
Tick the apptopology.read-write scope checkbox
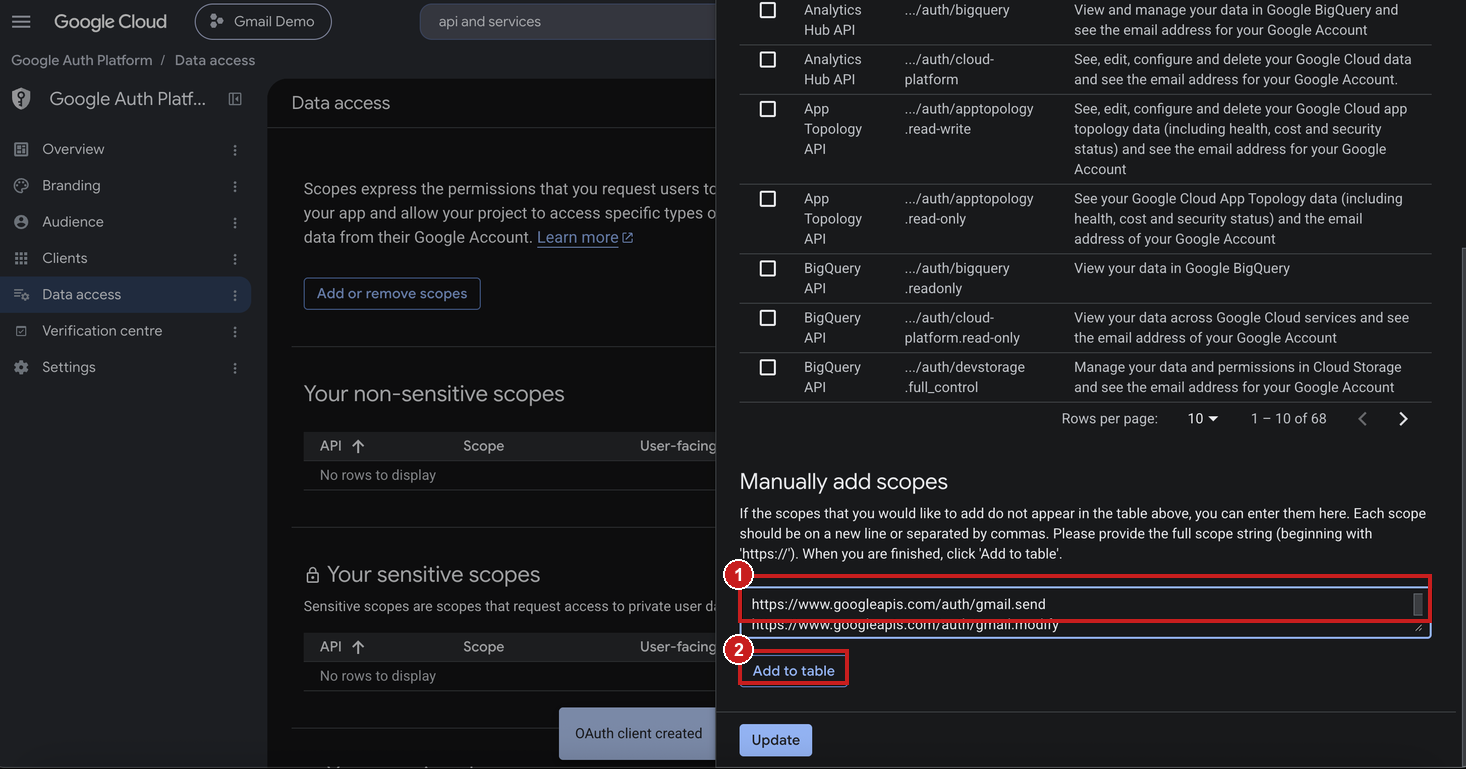[x=768, y=109]
